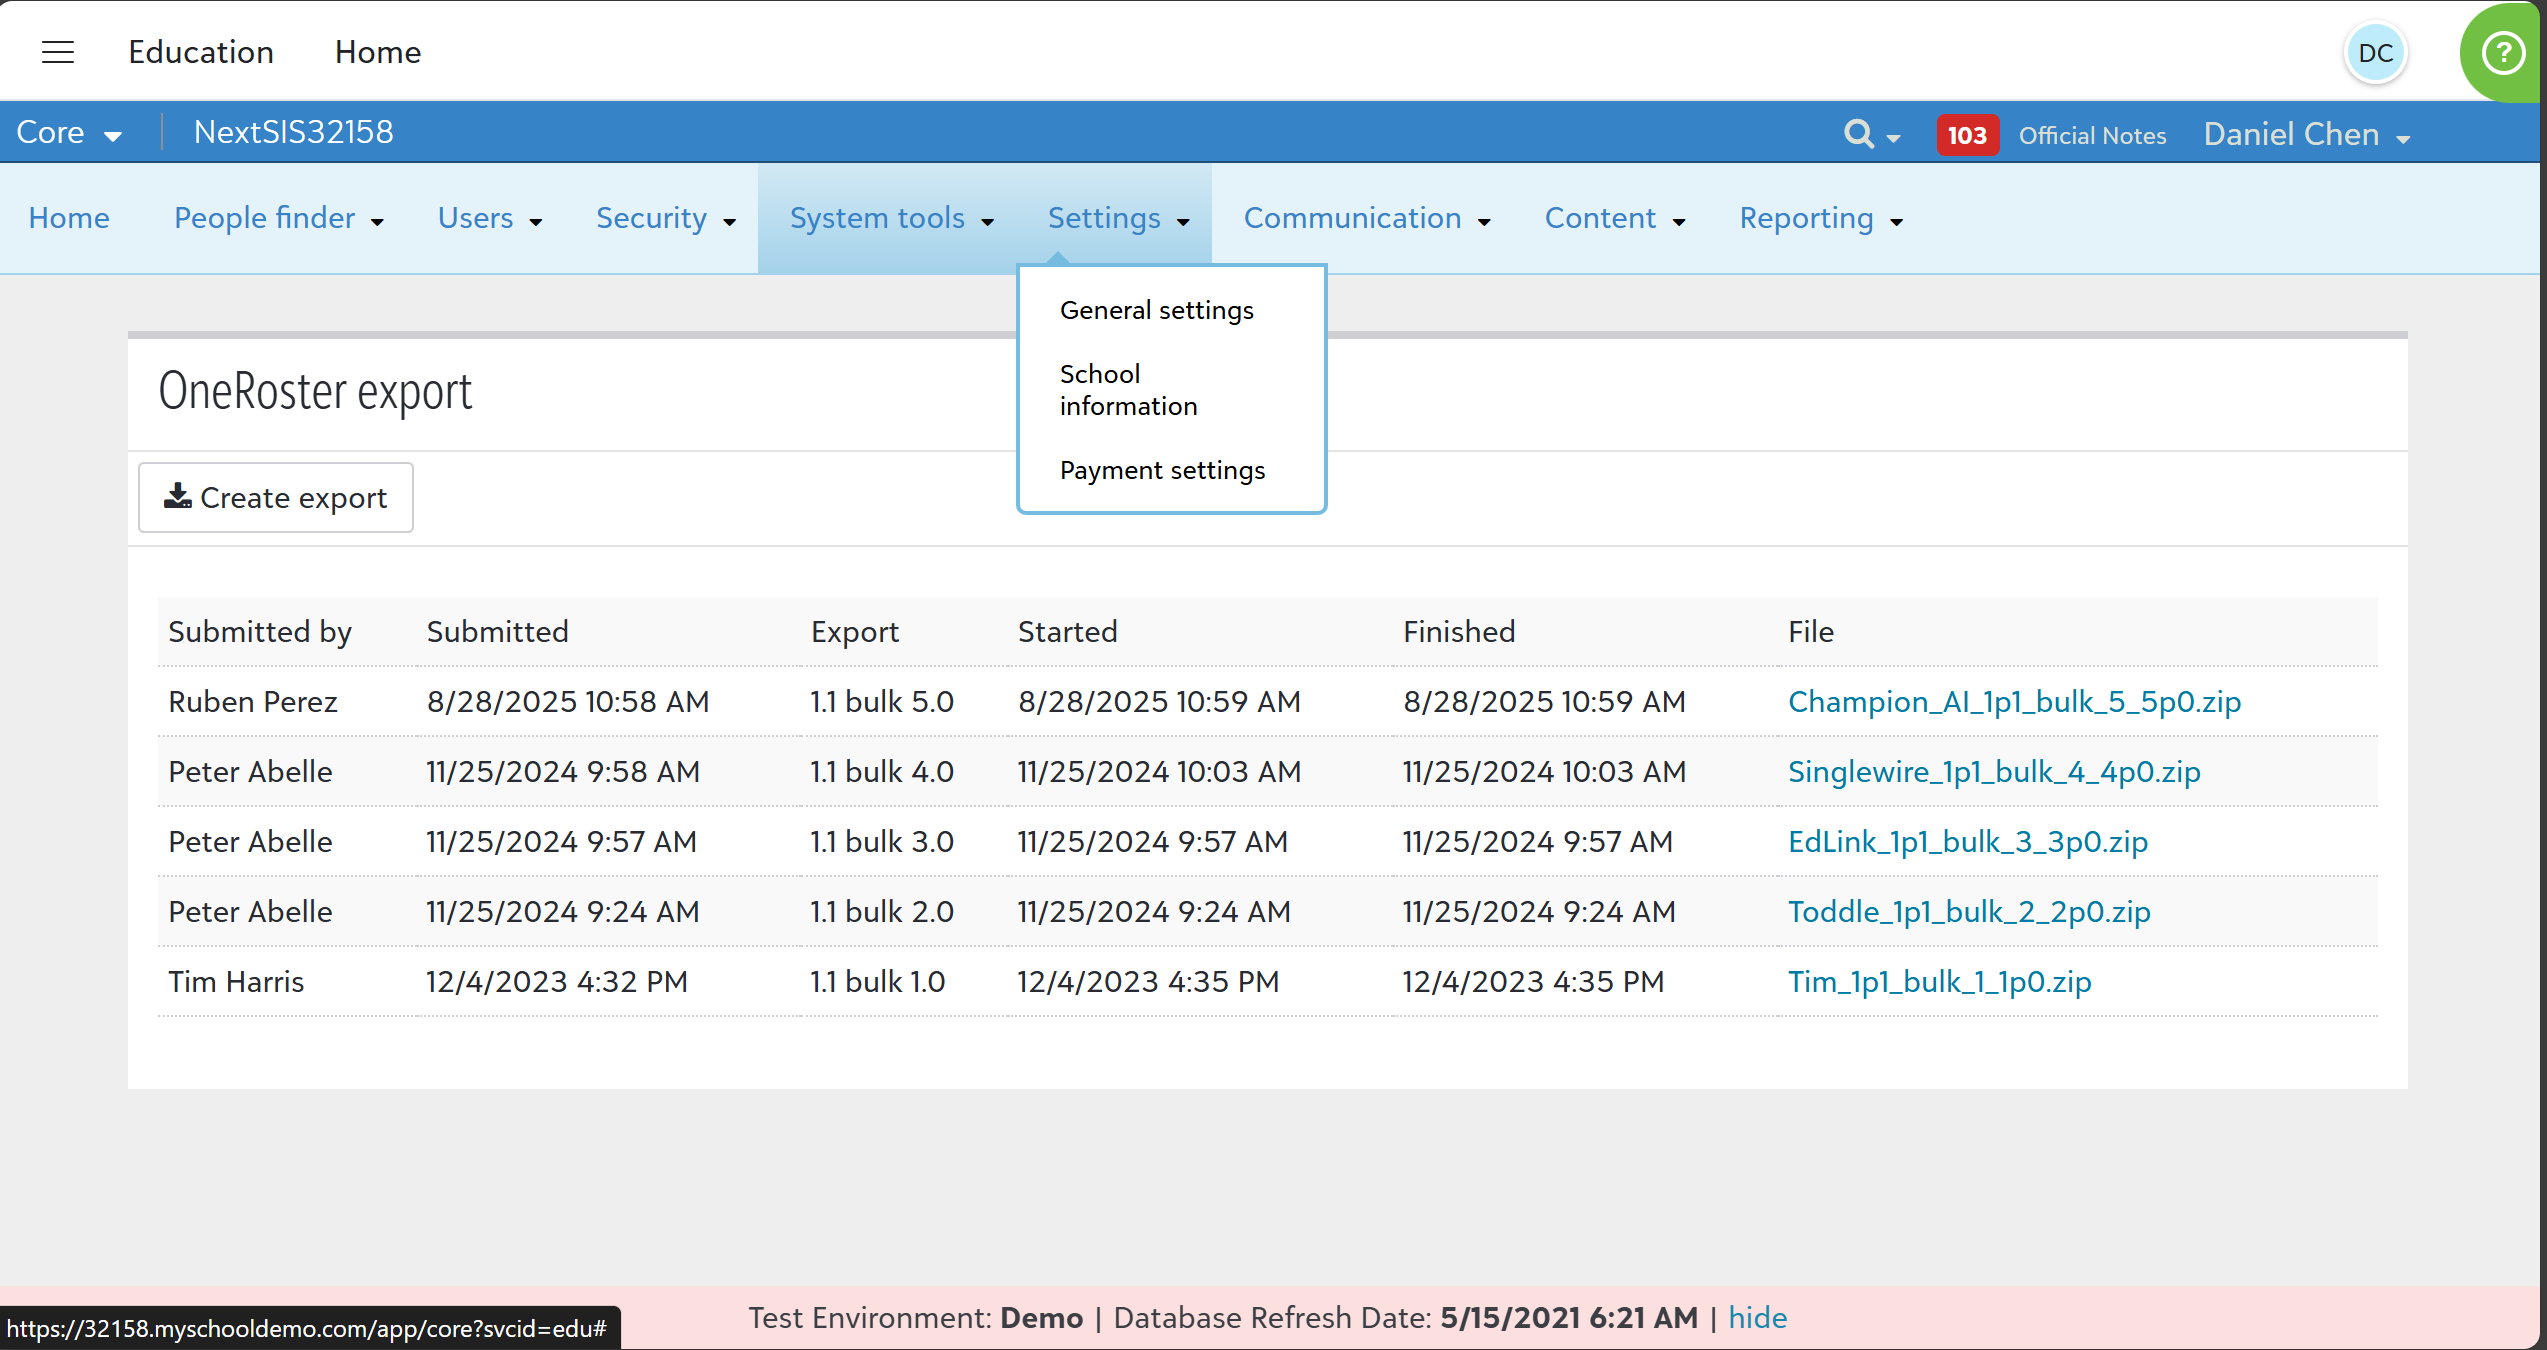Click the DC user avatar
The height and width of the screenshot is (1350, 2547).
coord(2375,53)
